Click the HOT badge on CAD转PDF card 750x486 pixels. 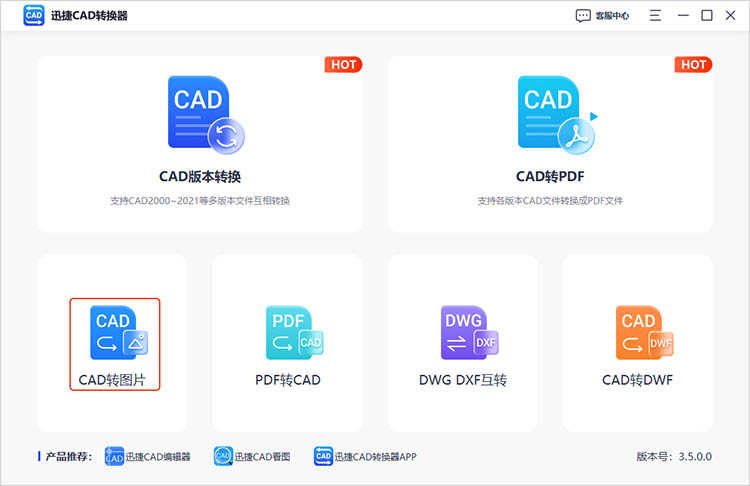click(694, 65)
